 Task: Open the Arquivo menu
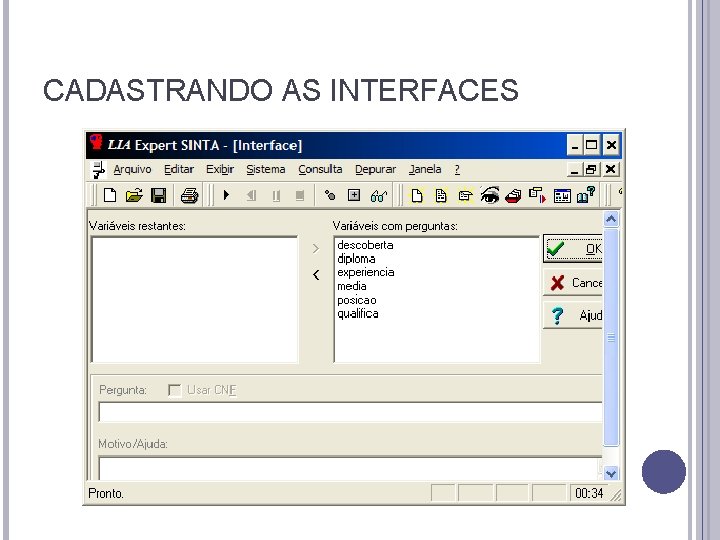pos(132,169)
